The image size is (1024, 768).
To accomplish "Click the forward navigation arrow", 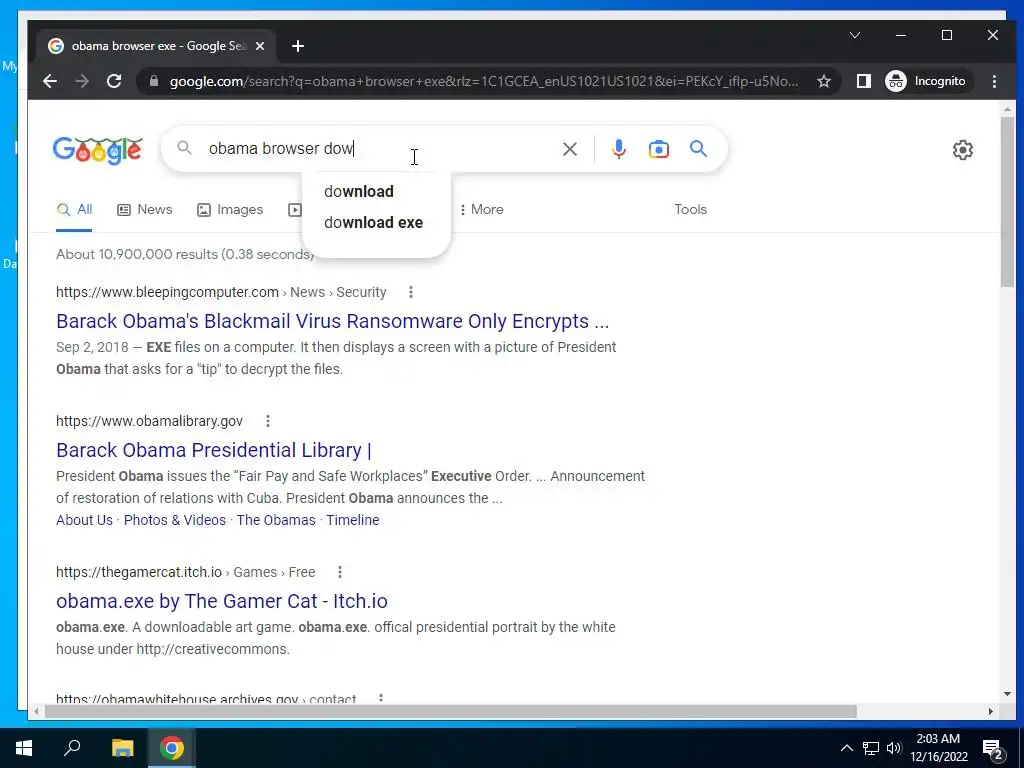I will [x=82, y=81].
